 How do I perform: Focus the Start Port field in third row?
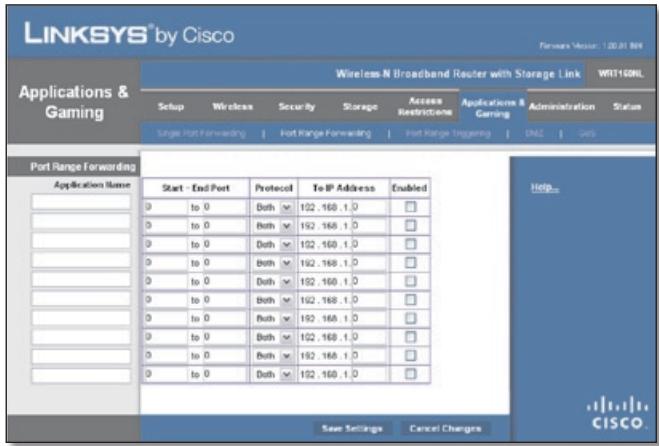pyautogui.click(x=166, y=244)
